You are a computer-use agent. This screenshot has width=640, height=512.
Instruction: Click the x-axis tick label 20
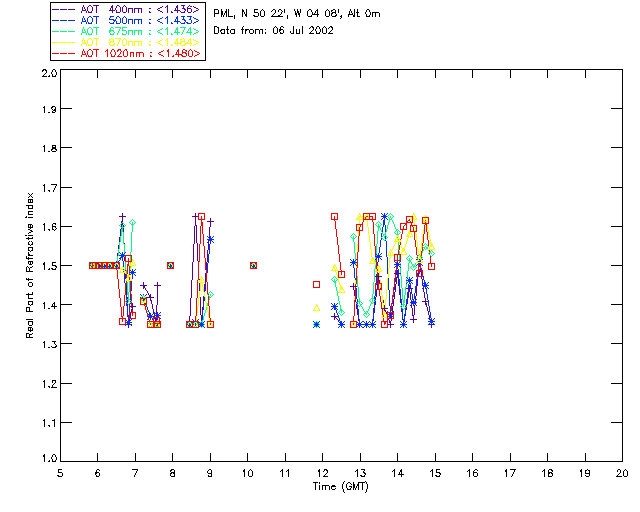pyautogui.click(x=622, y=473)
